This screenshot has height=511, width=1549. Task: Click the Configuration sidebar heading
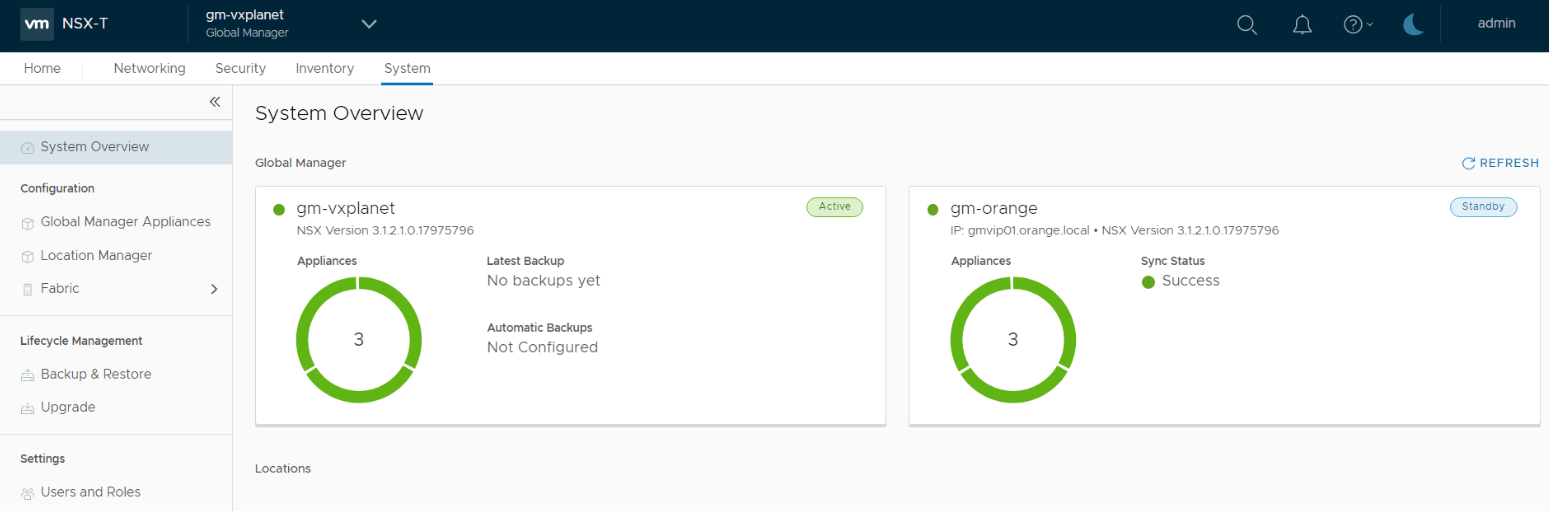(57, 188)
